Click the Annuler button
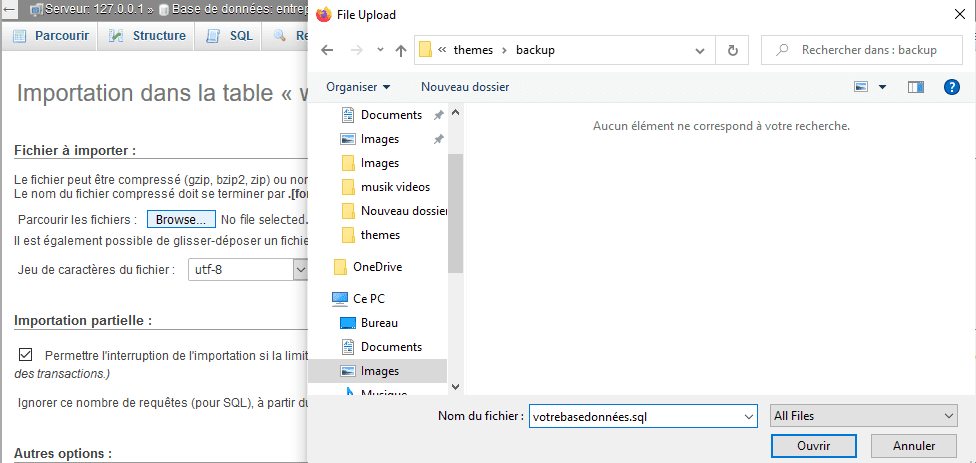976x463 pixels. click(913, 446)
